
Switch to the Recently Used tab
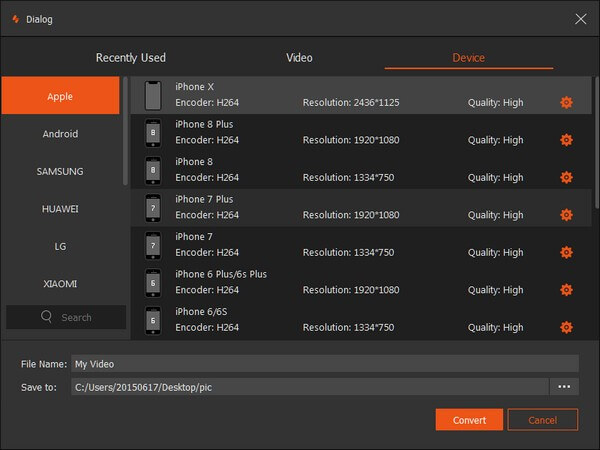pyautogui.click(x=131, y=58)
